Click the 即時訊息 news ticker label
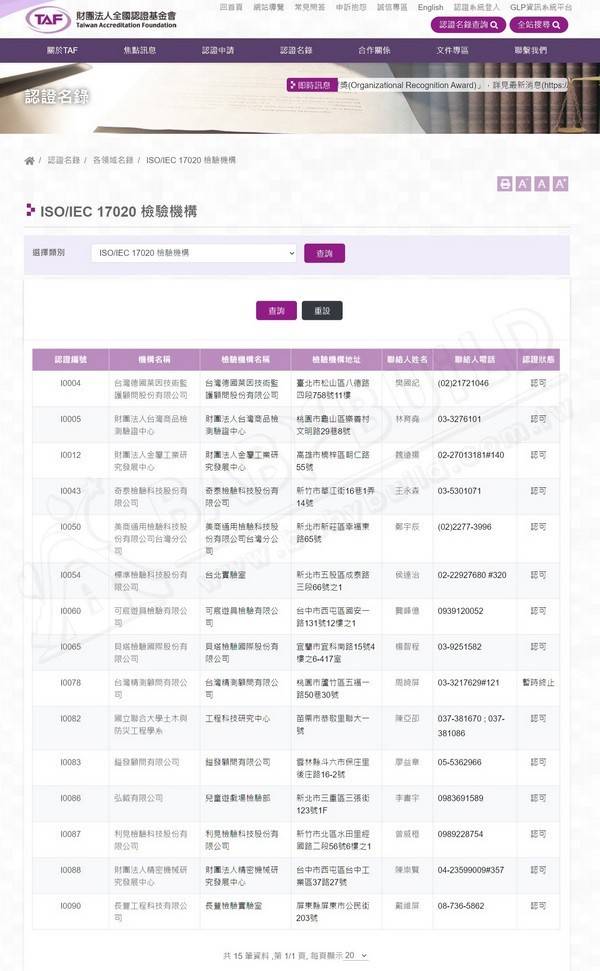This screenshot has height=971, width=600. point(310,85)
